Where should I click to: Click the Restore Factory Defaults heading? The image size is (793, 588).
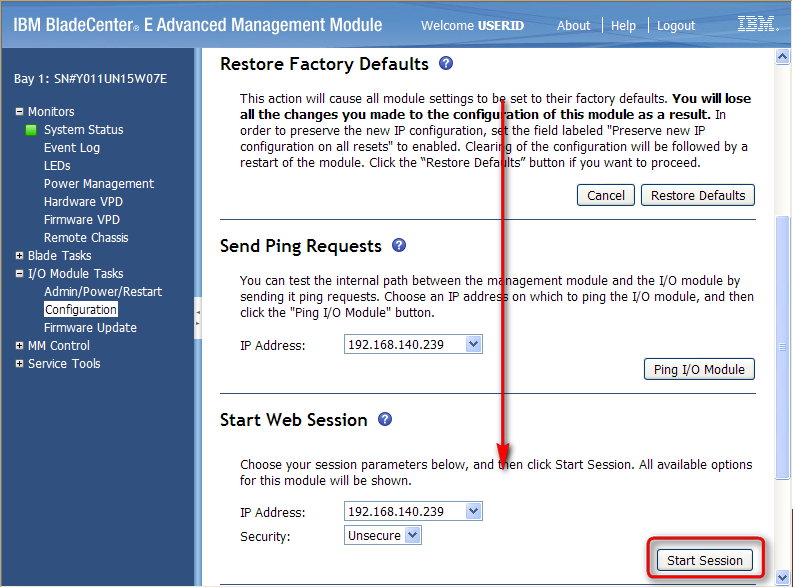pos(324,64)
